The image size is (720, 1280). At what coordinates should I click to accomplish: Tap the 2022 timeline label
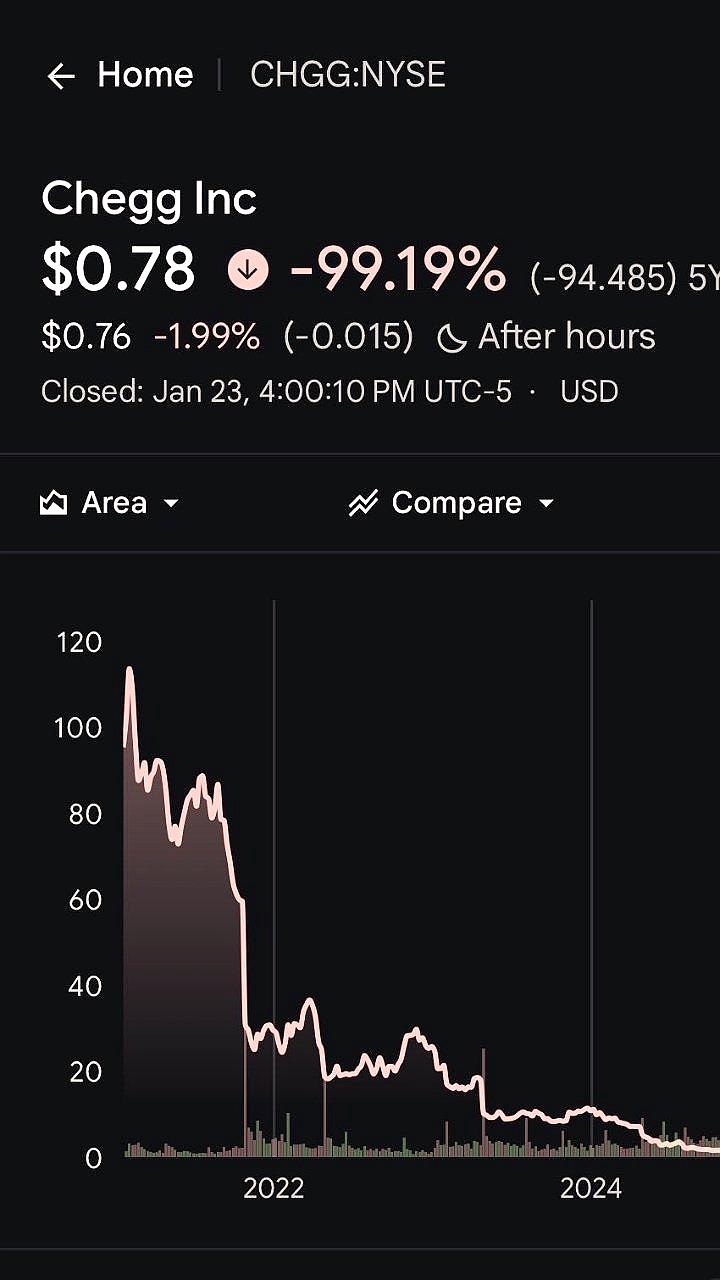click(x=273, y=1188)
